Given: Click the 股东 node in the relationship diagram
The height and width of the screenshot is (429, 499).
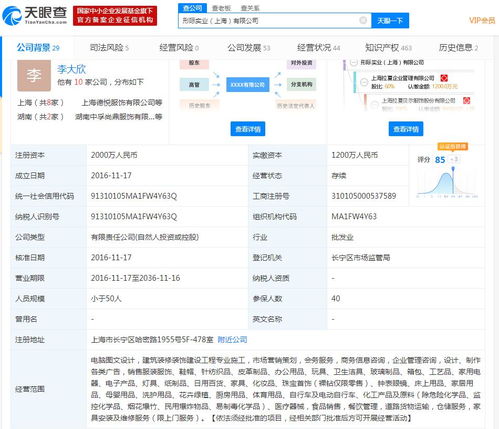Looking at the screenshot, I should [x=194, y=63].
